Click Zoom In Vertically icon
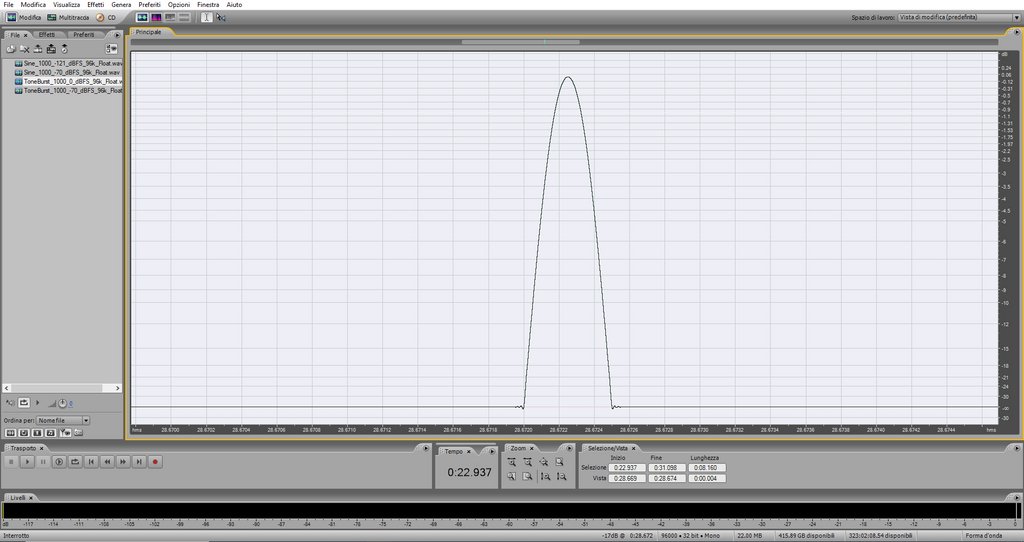 tap(545, 476)
